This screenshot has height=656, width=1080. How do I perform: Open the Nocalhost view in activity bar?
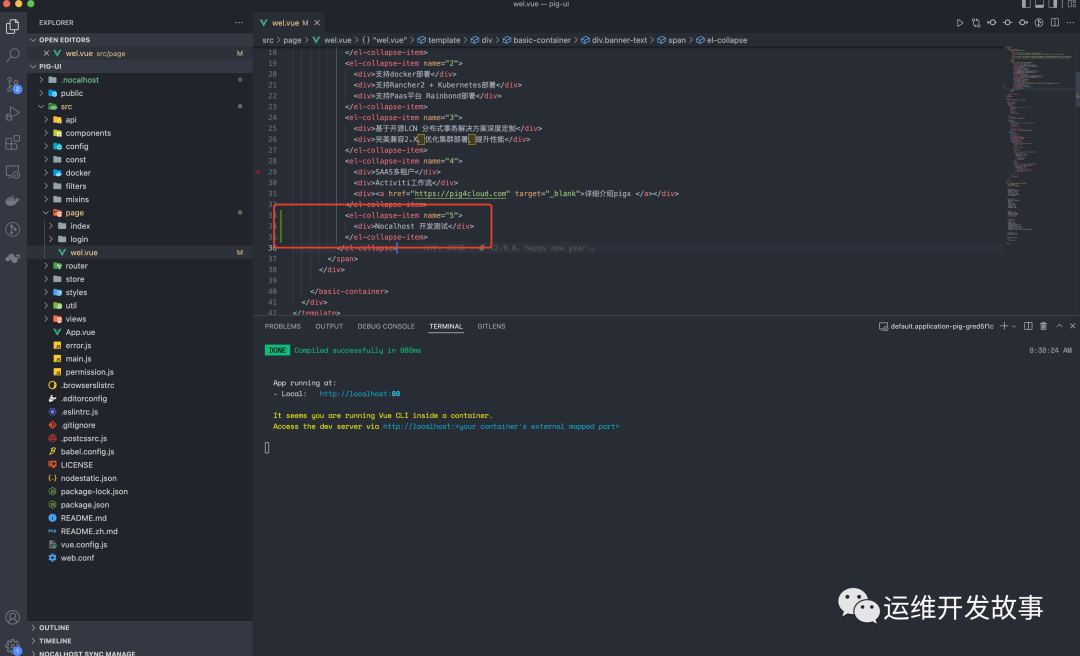12,258
